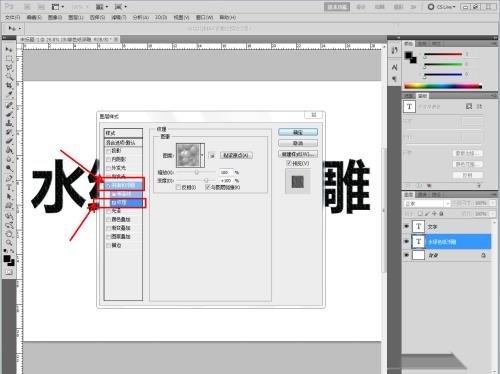Select the Rectangular Marquee tool
The height and width of the screenshot is (374, 500).
[9, 59]
